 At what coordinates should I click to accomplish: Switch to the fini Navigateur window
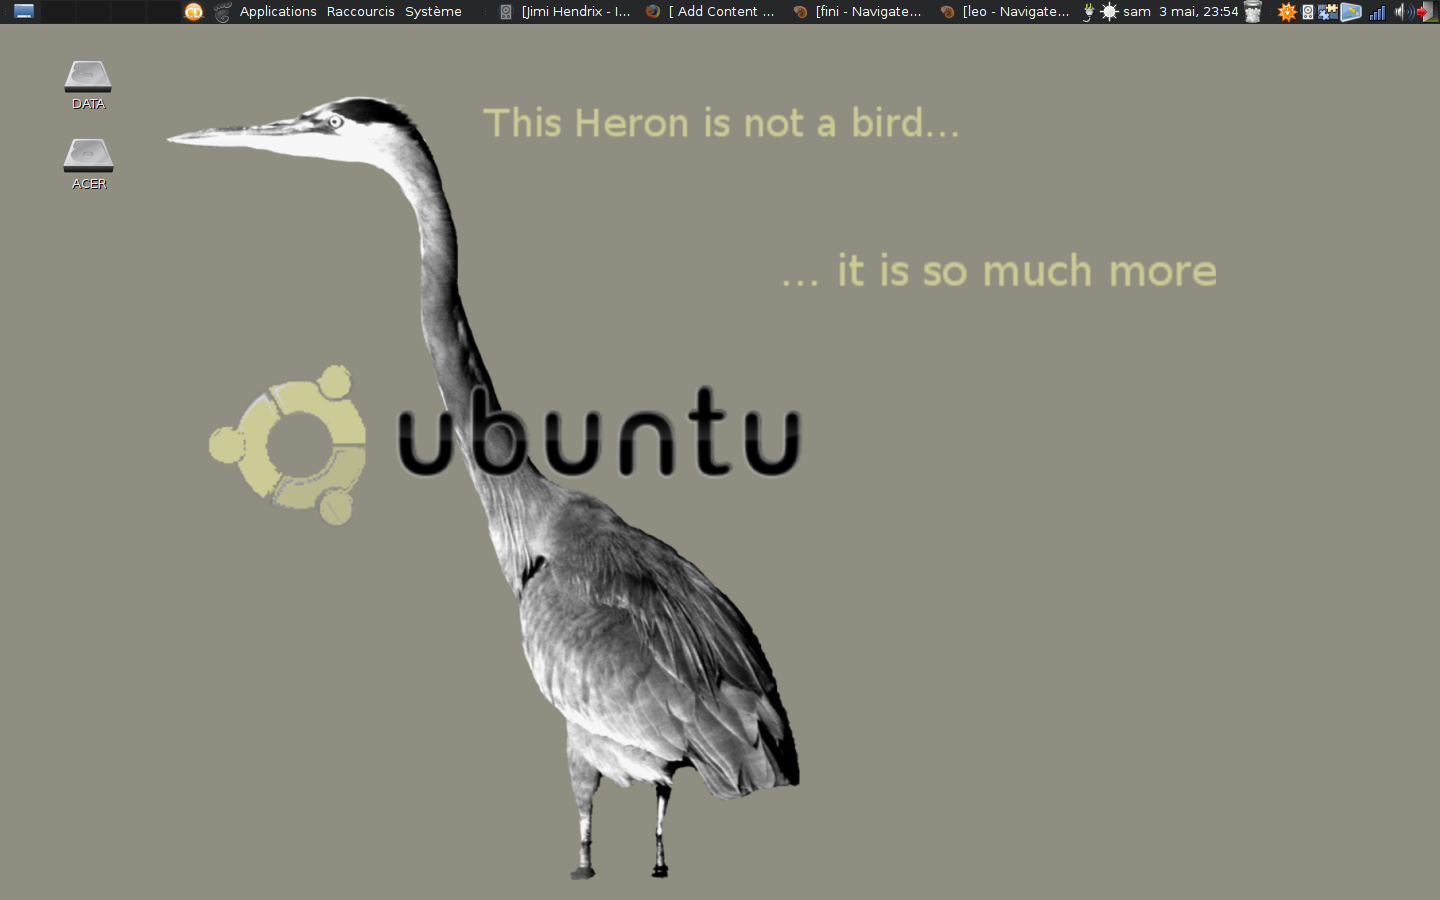tap(858, 12)
